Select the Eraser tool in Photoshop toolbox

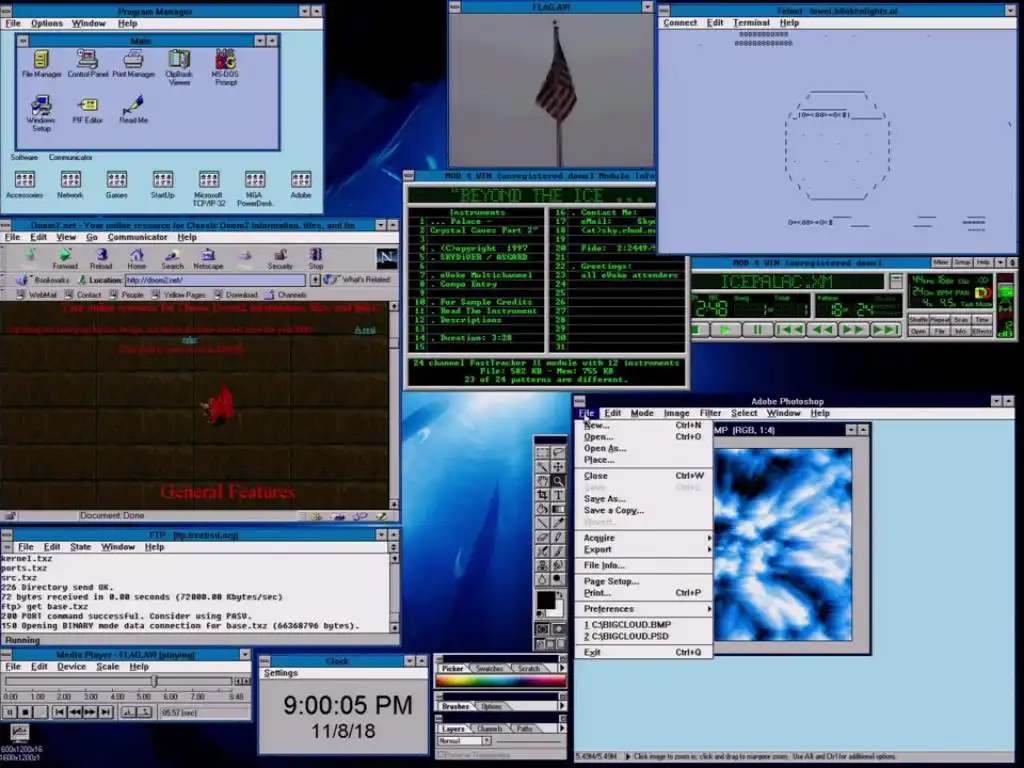click(x=542, y=537)
